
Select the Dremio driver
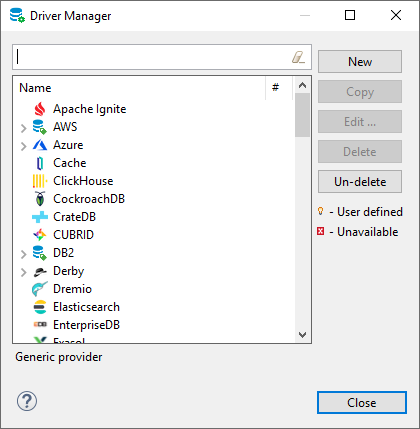point(72,289)
